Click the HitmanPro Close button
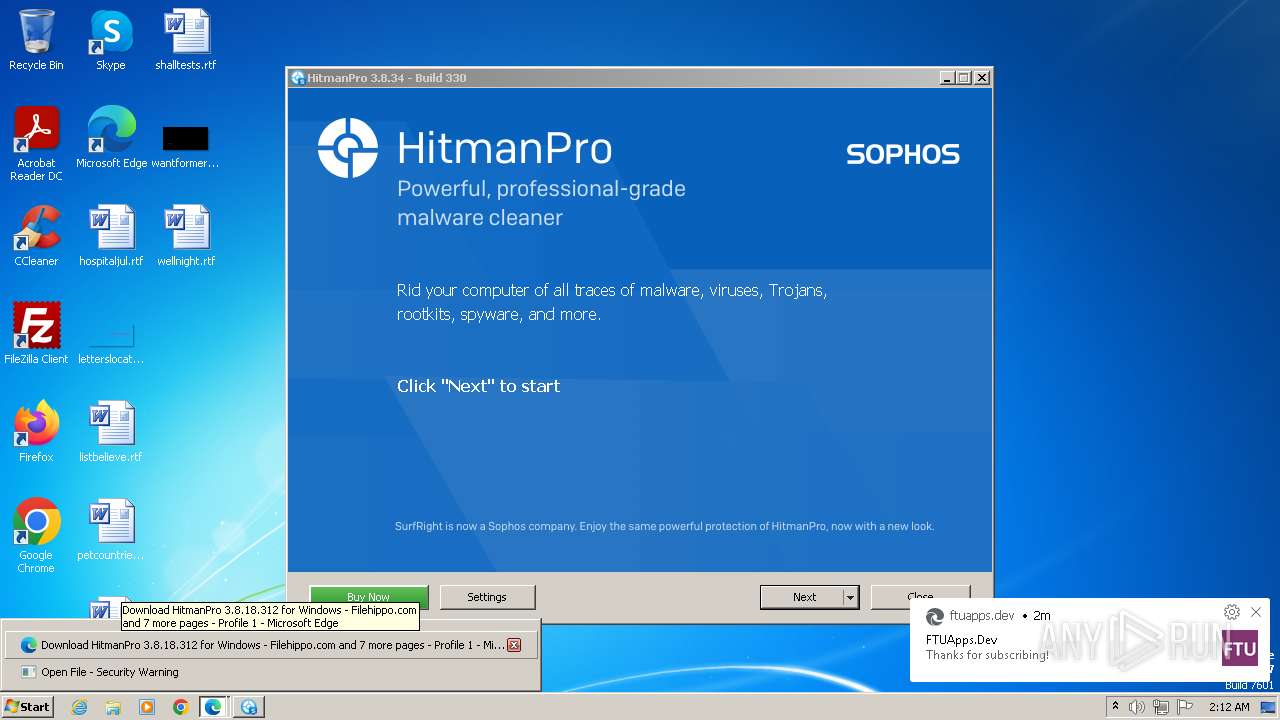The image size is (1280, 720). (920, 597)
